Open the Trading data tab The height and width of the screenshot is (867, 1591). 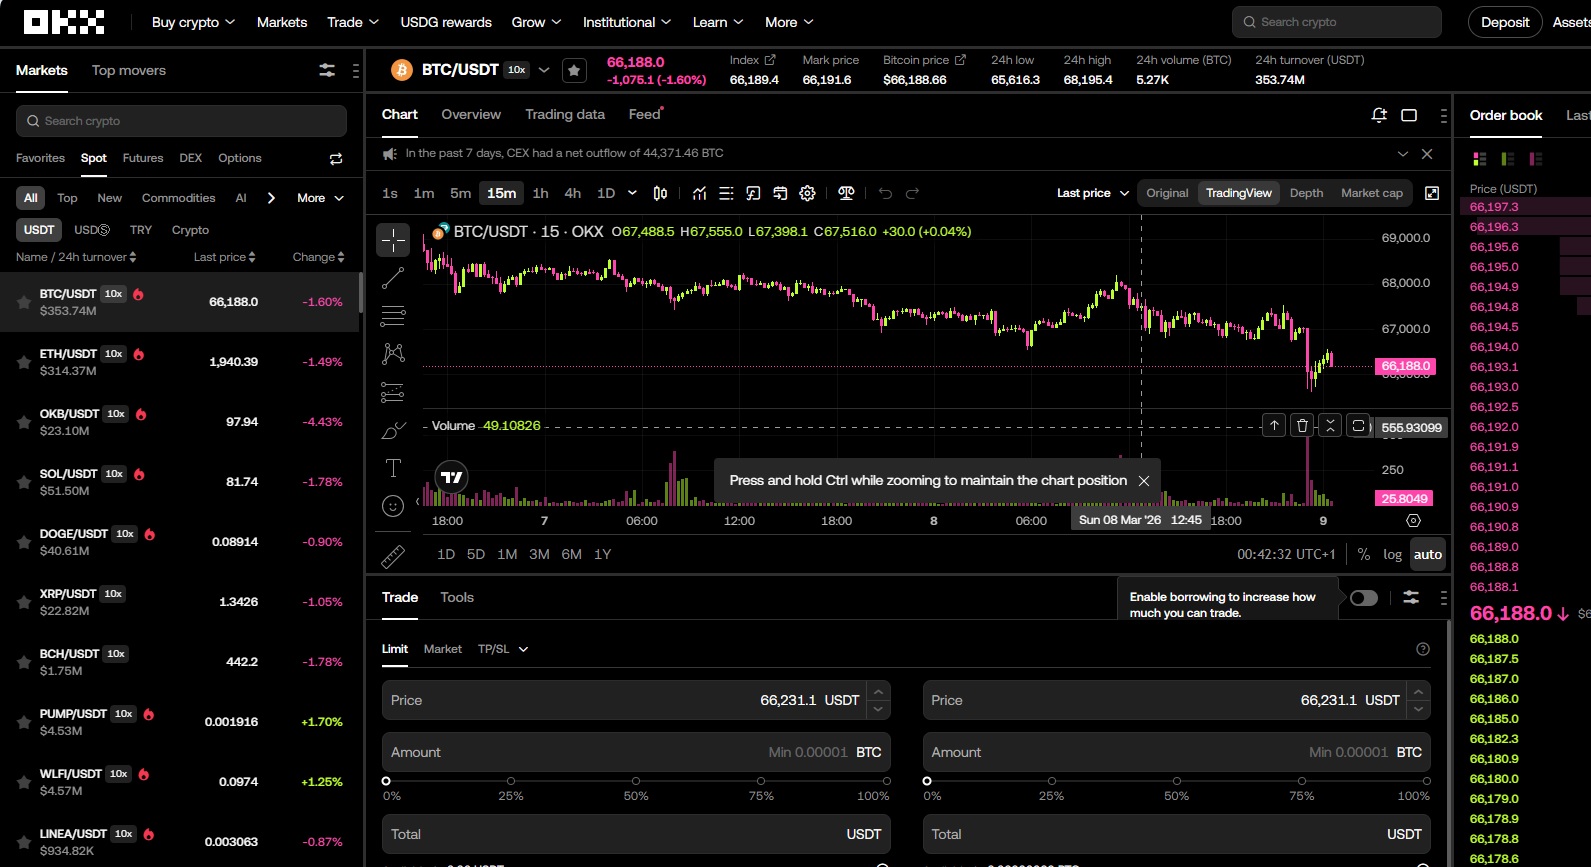pos(565,114)
